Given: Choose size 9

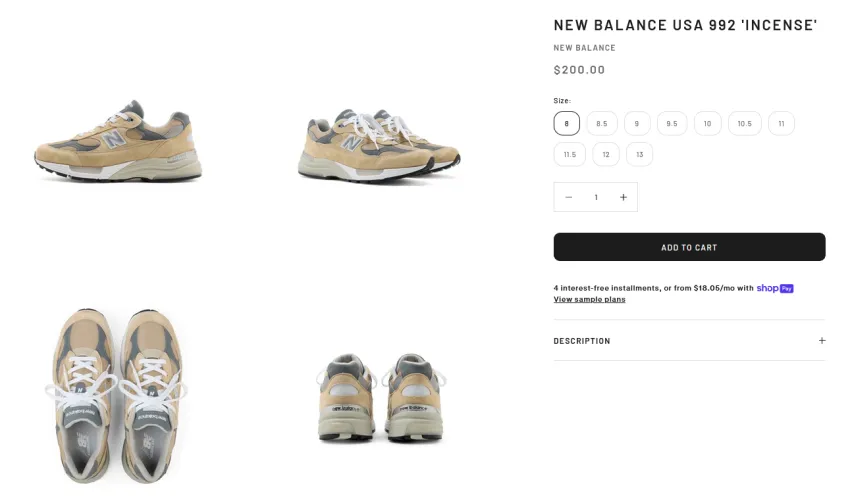Looking at the screenshot, I should click(x=637, y=124).
